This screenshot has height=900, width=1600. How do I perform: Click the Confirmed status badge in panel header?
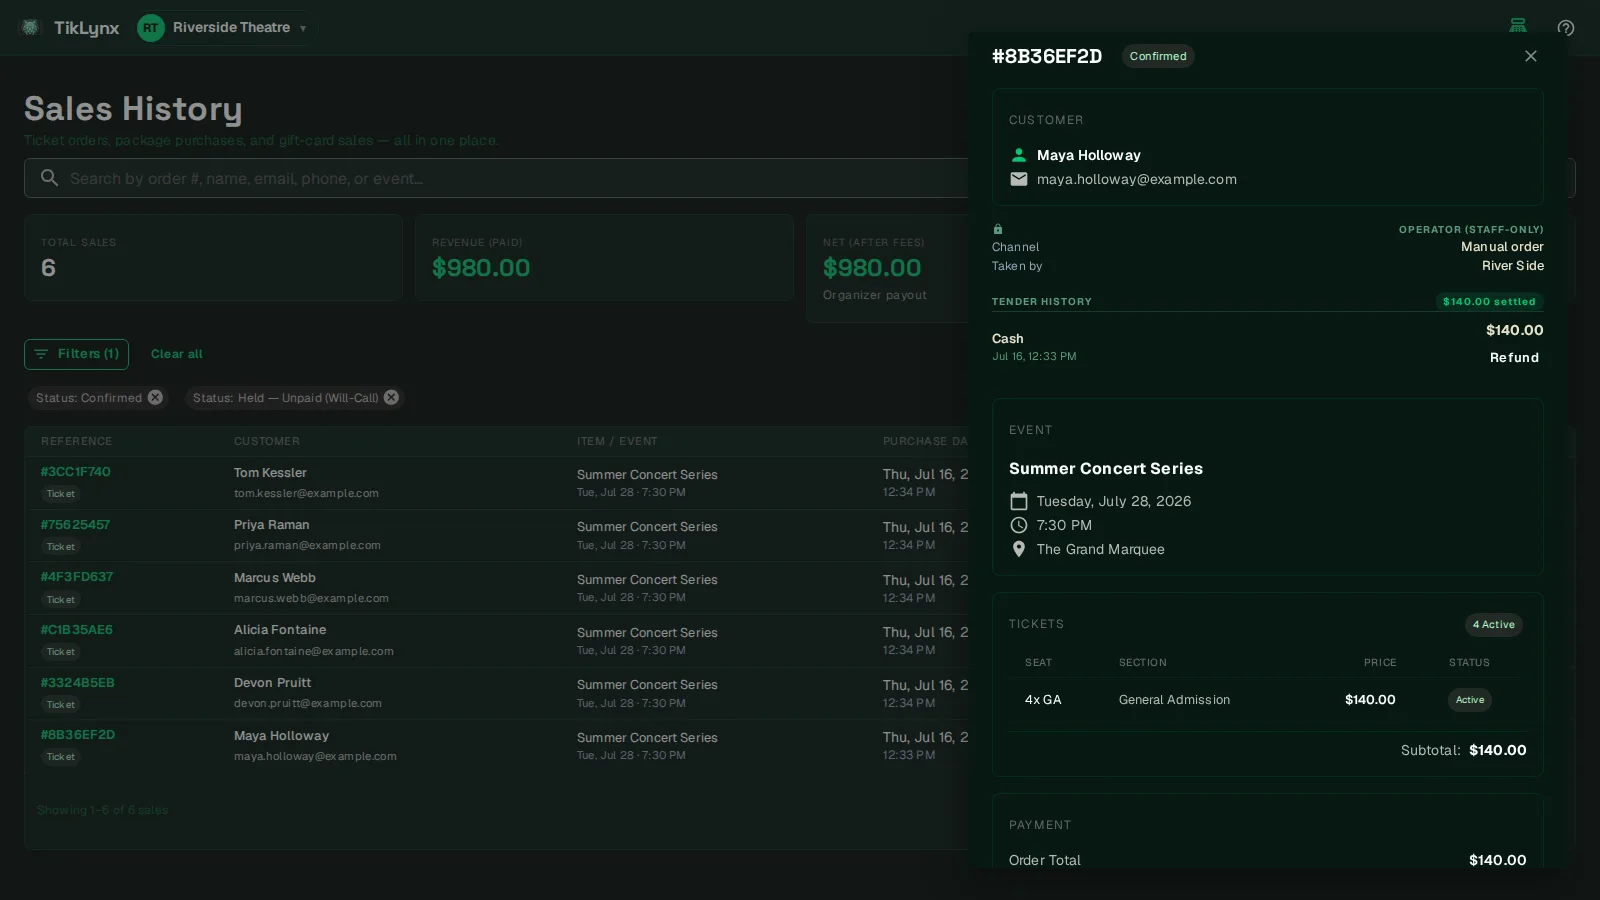tap(1158, 56)
